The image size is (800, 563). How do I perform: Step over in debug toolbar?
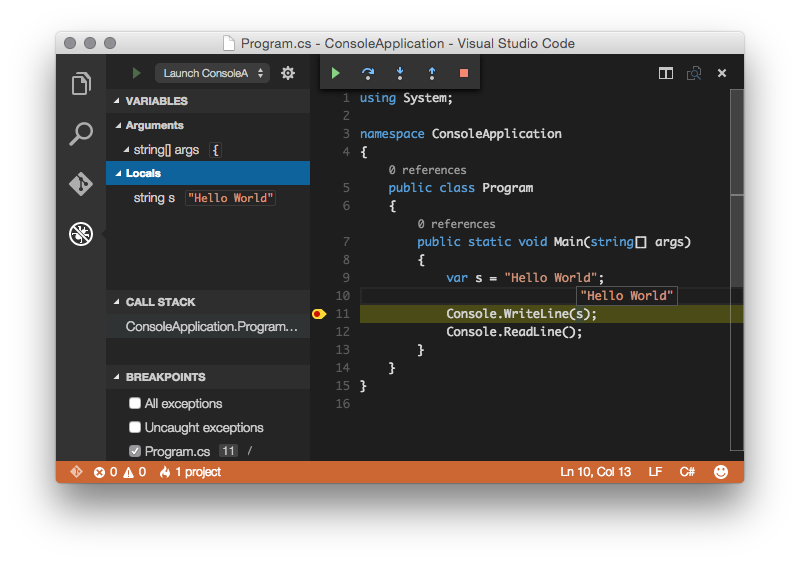coord(367,73)
